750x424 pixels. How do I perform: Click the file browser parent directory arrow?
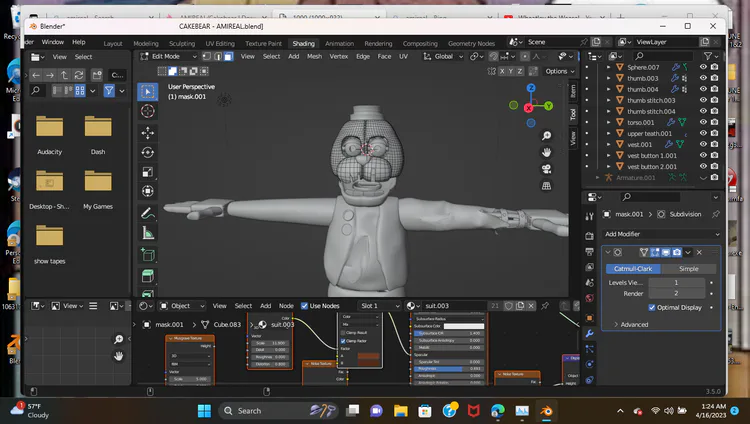click(x=64, y=75)
